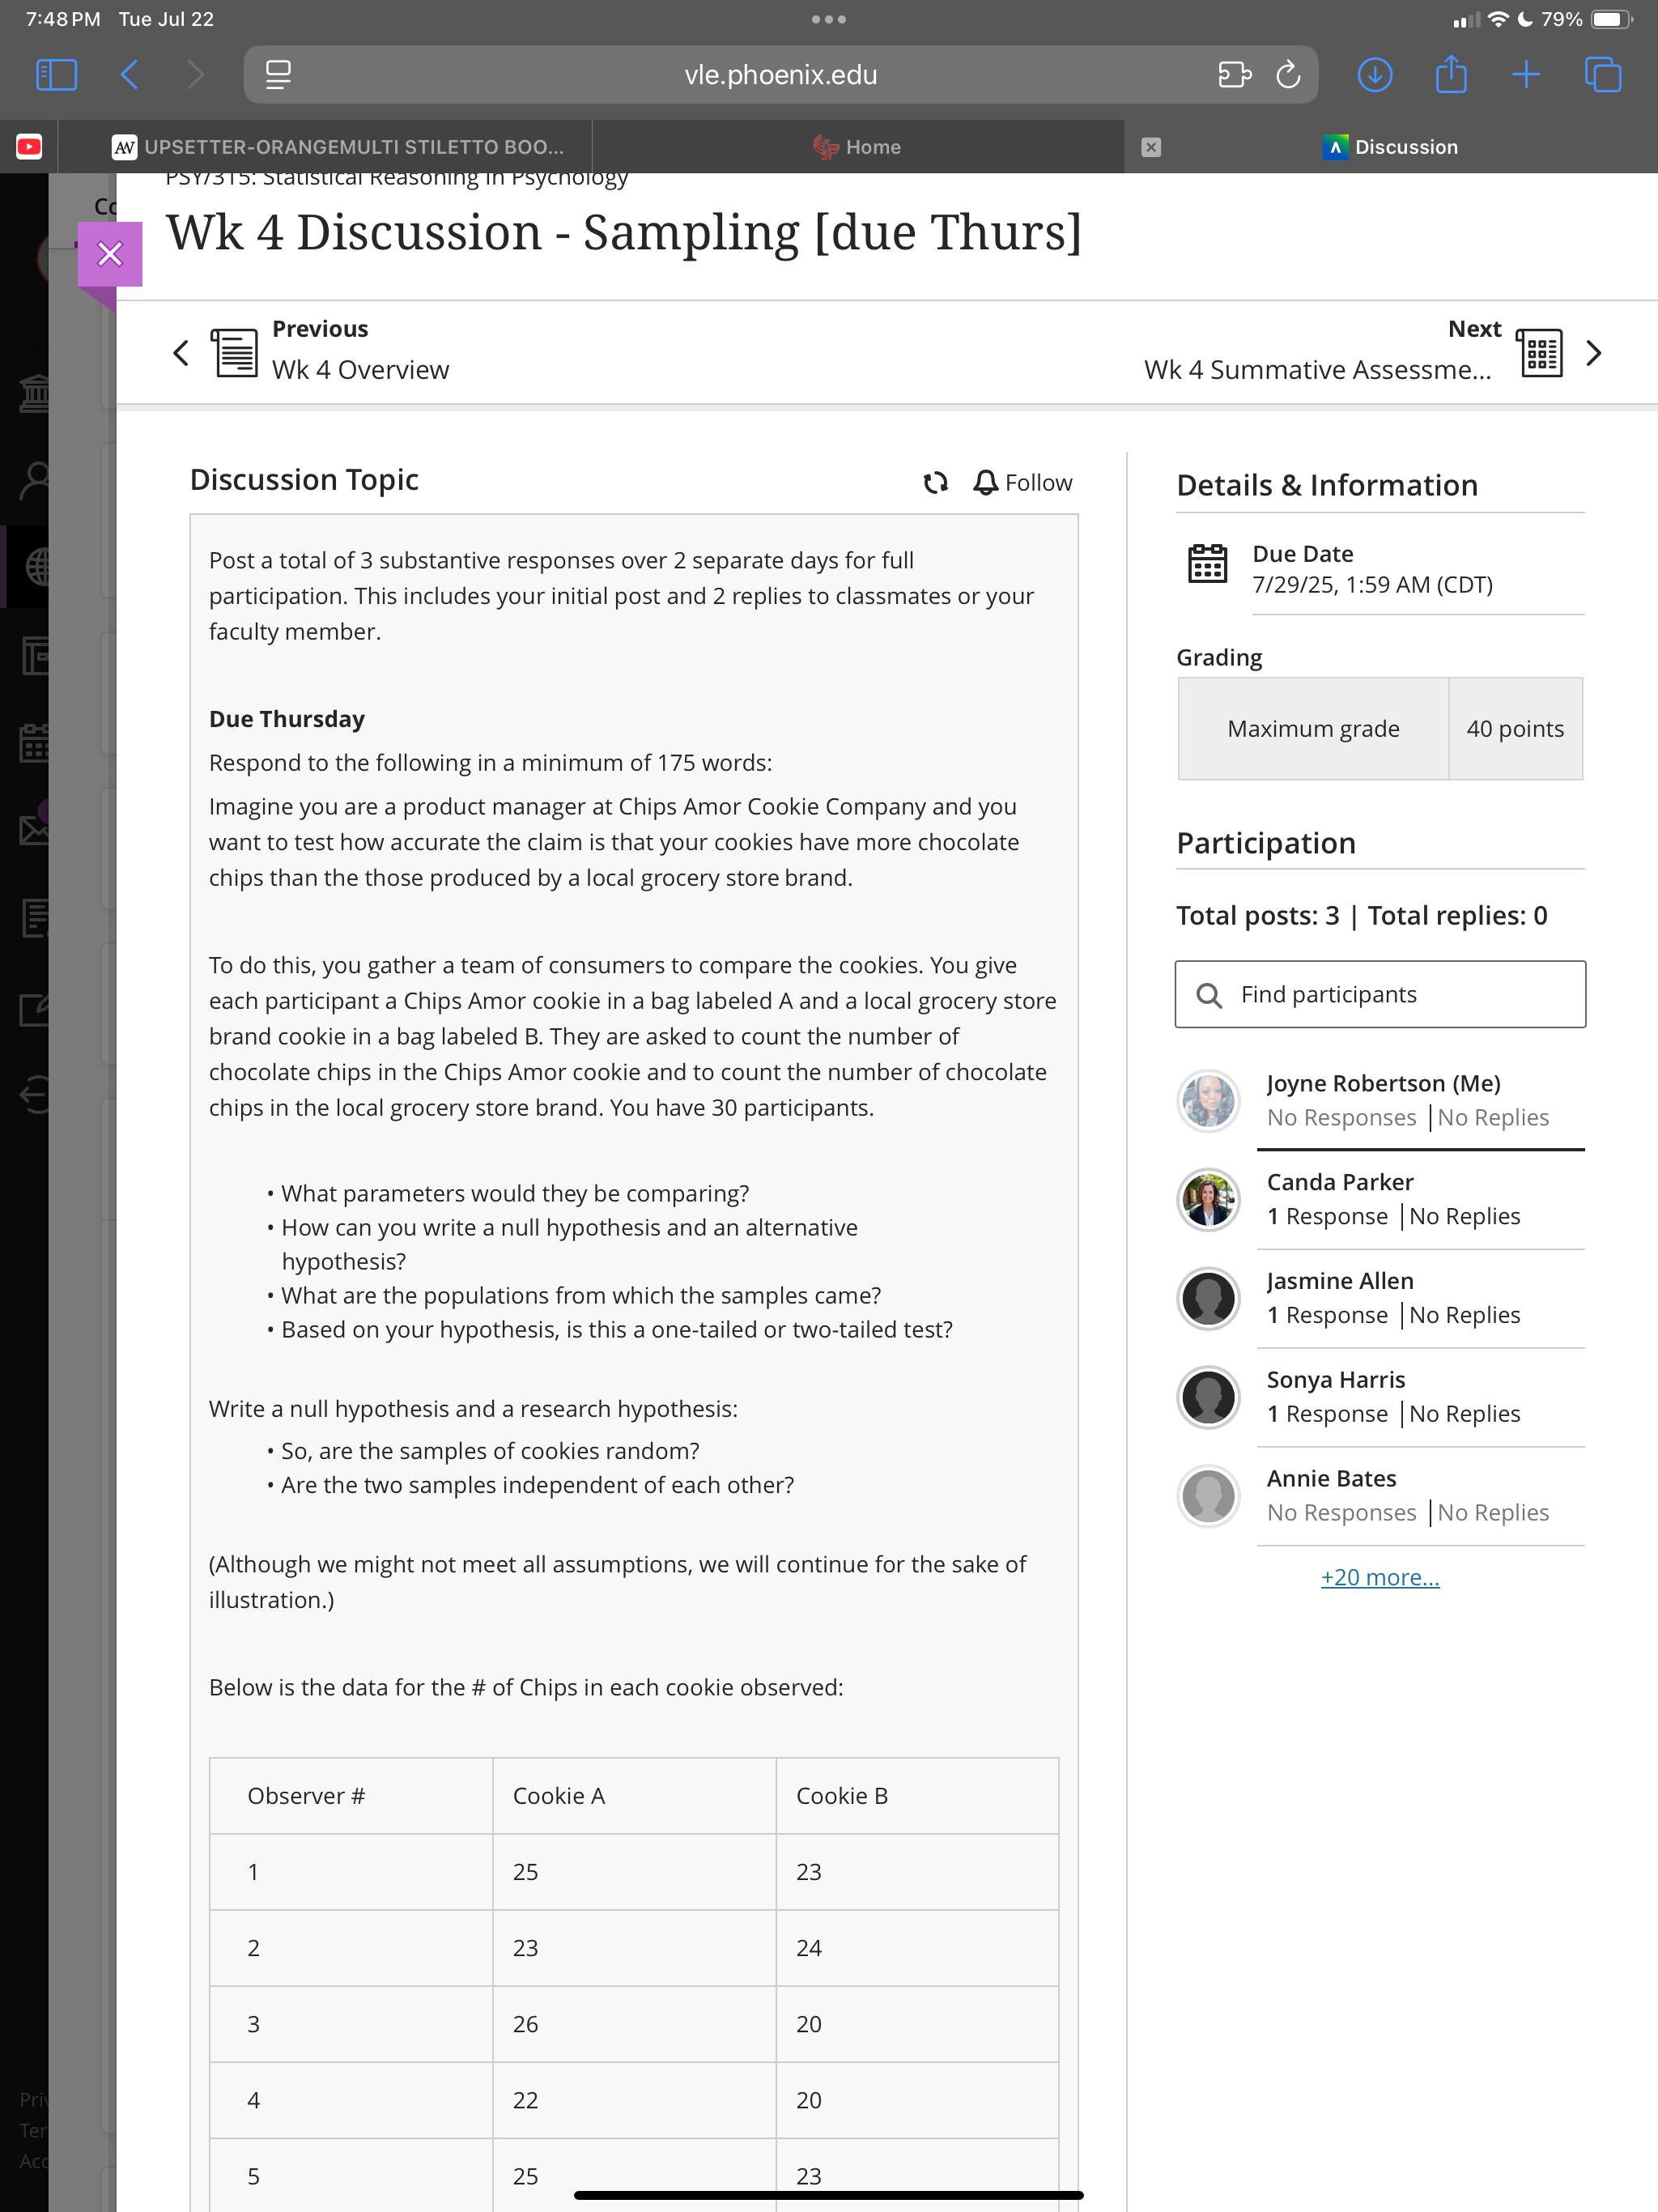Advance to the next Wk 4 Summative Assessment chevron
The image size is (1658, 2212).
pyautogui.click(x=1594, y=353)
